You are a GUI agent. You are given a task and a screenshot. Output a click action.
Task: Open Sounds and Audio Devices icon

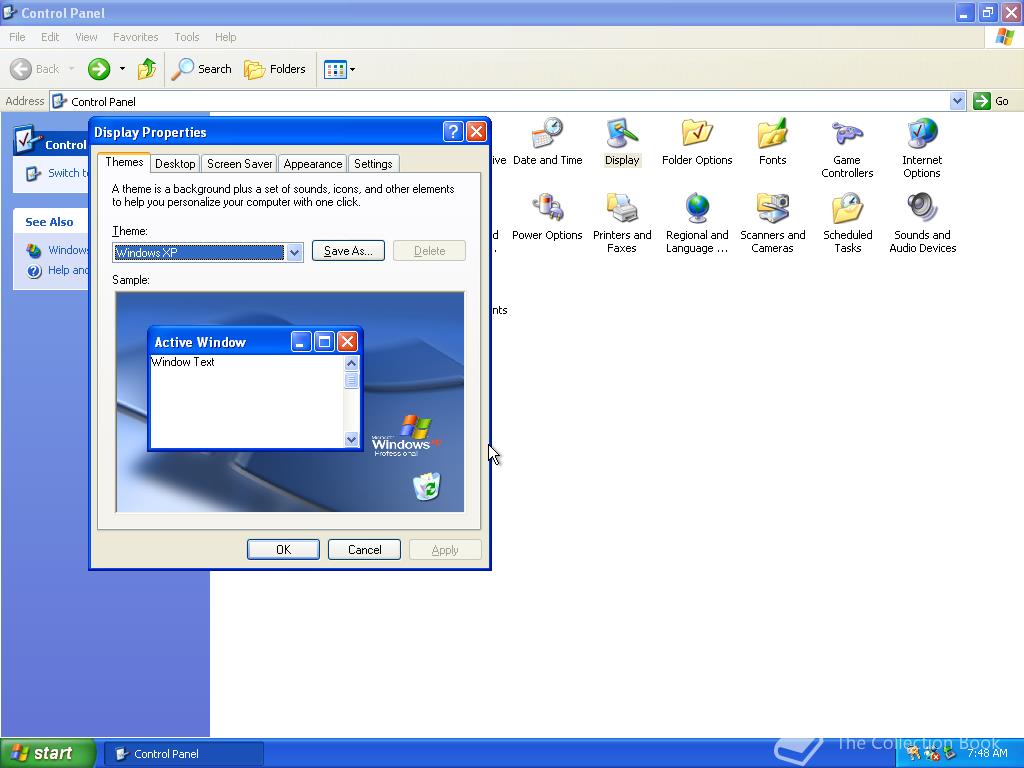pyautogui.click(x=922, y=224)
